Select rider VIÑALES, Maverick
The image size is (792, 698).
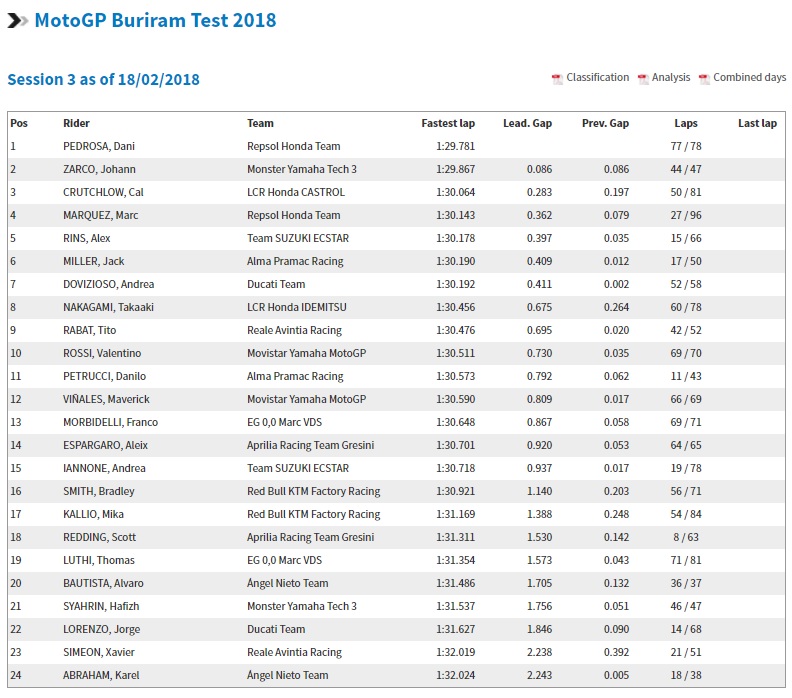tap(106, 399)
